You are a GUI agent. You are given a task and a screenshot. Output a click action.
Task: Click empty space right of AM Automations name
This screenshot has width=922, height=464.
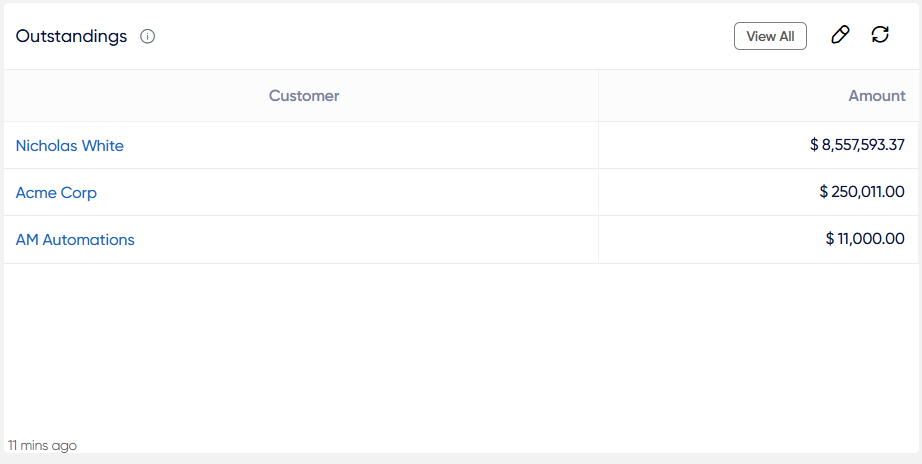coord(366,239)
